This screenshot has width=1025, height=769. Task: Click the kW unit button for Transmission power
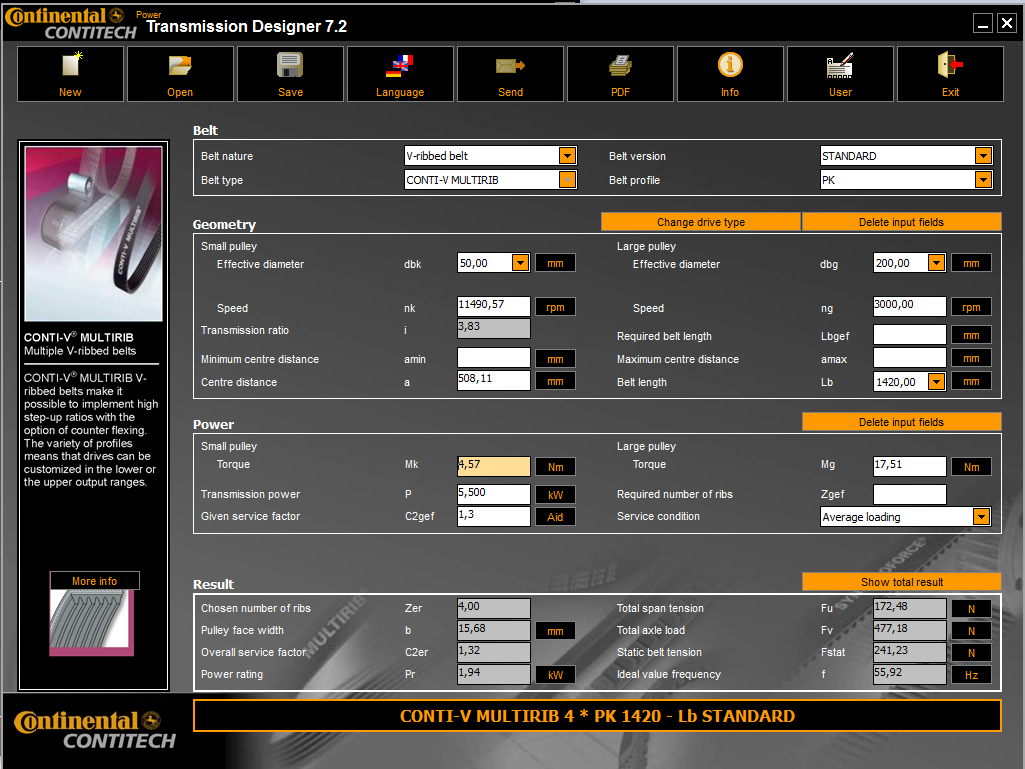pyautogui.click(x=555, y=495)
